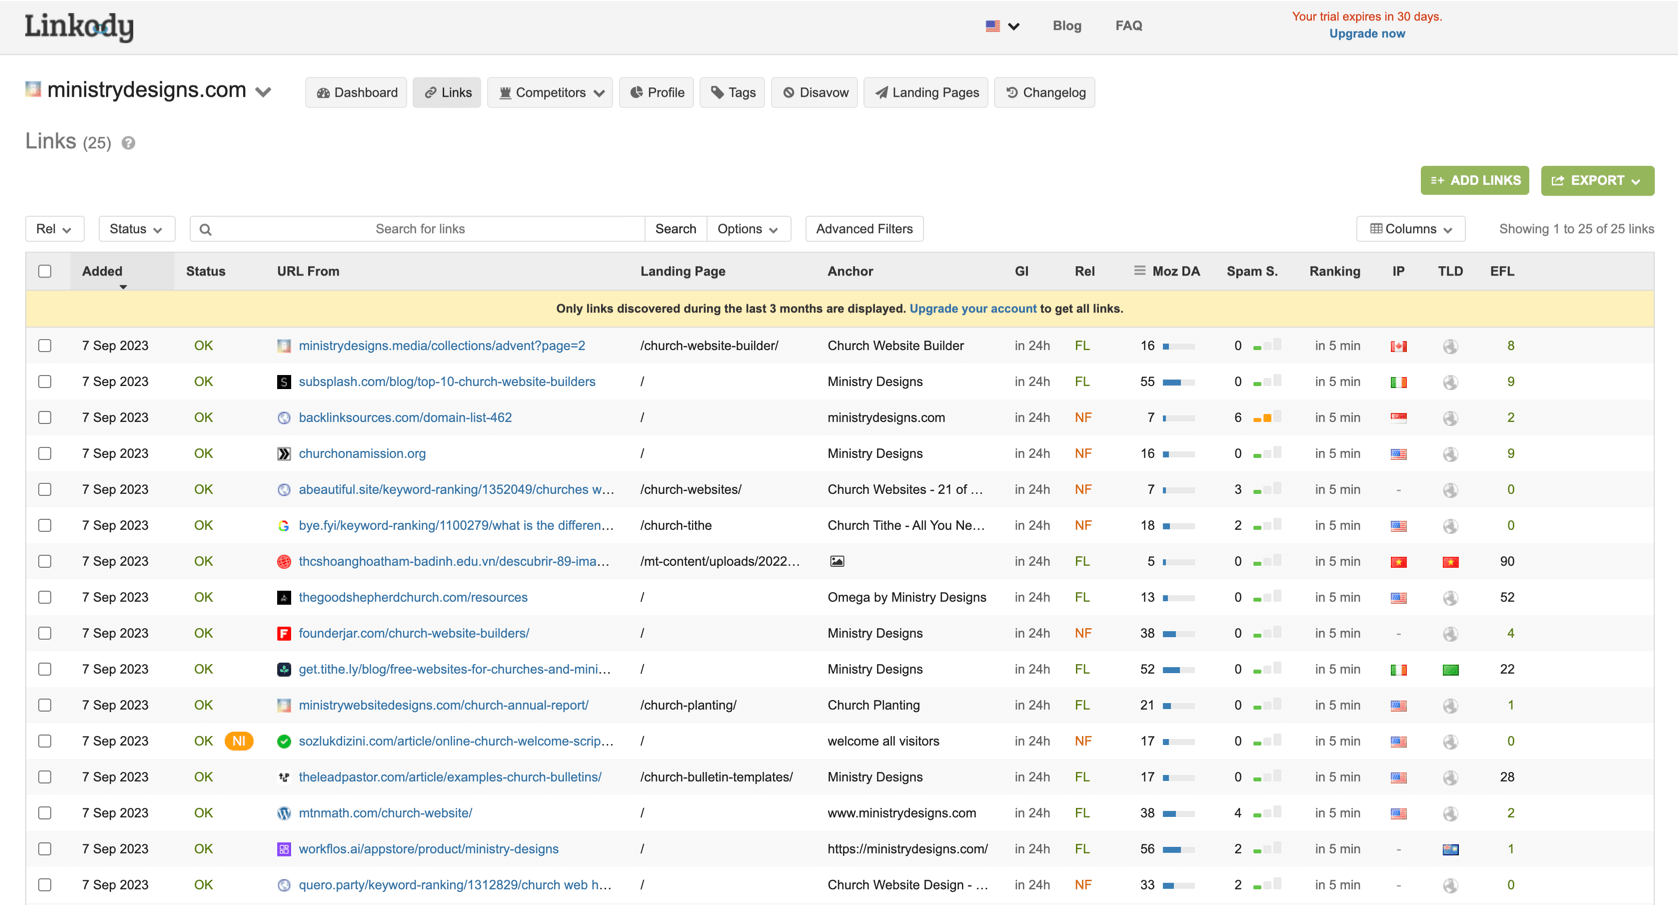The image size is (1678, 905).
Task: Switch to the Disavow tab
Action: (x=814, y=93)
